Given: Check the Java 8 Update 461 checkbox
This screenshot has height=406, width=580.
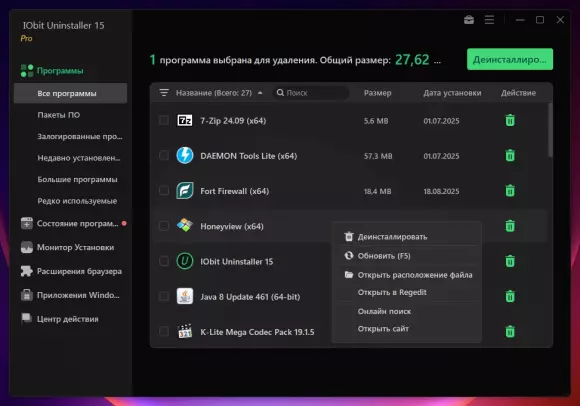Looking at the screenshot, I should pyautogui.click(x=164, y=296).
